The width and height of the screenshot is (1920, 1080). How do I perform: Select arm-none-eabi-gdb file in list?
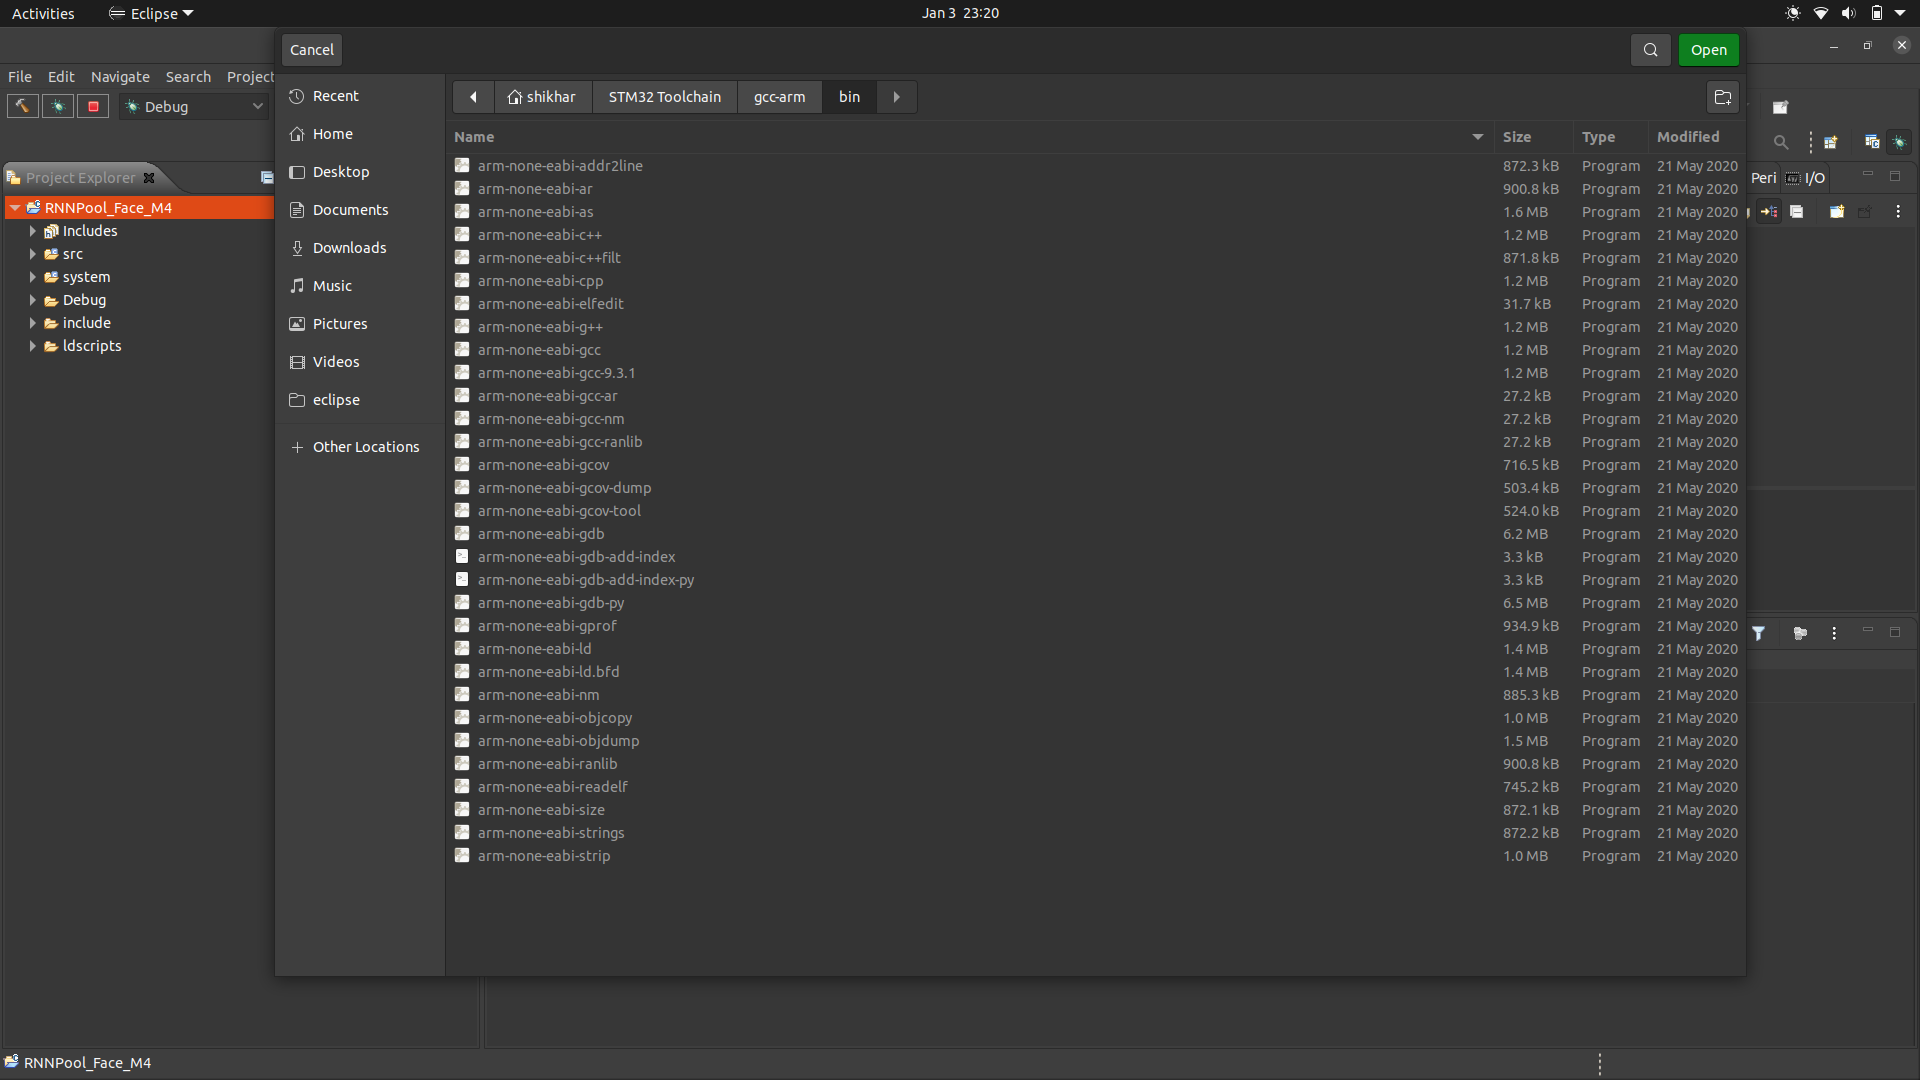[540, 534]
